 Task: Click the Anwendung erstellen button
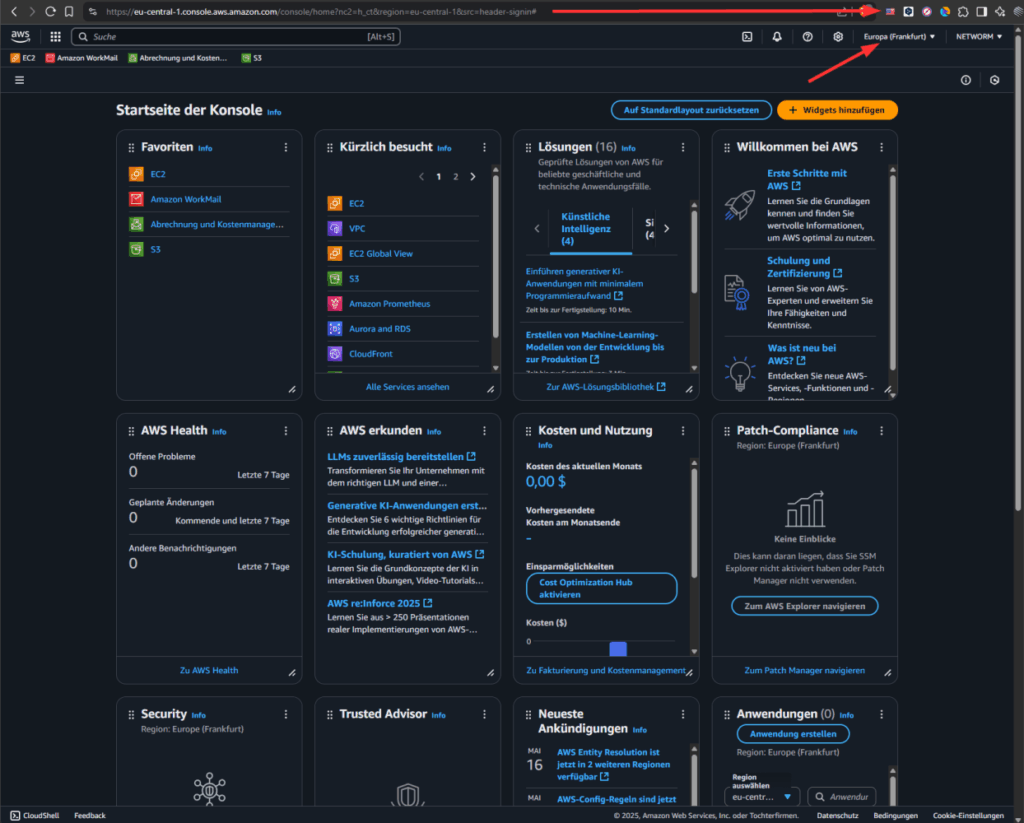793,734
